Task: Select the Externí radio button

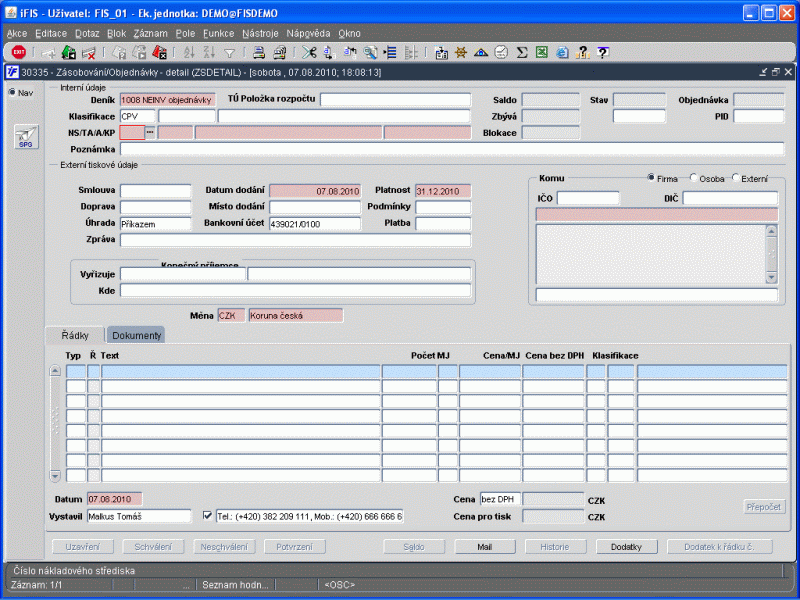Action: tap(737, 178)
